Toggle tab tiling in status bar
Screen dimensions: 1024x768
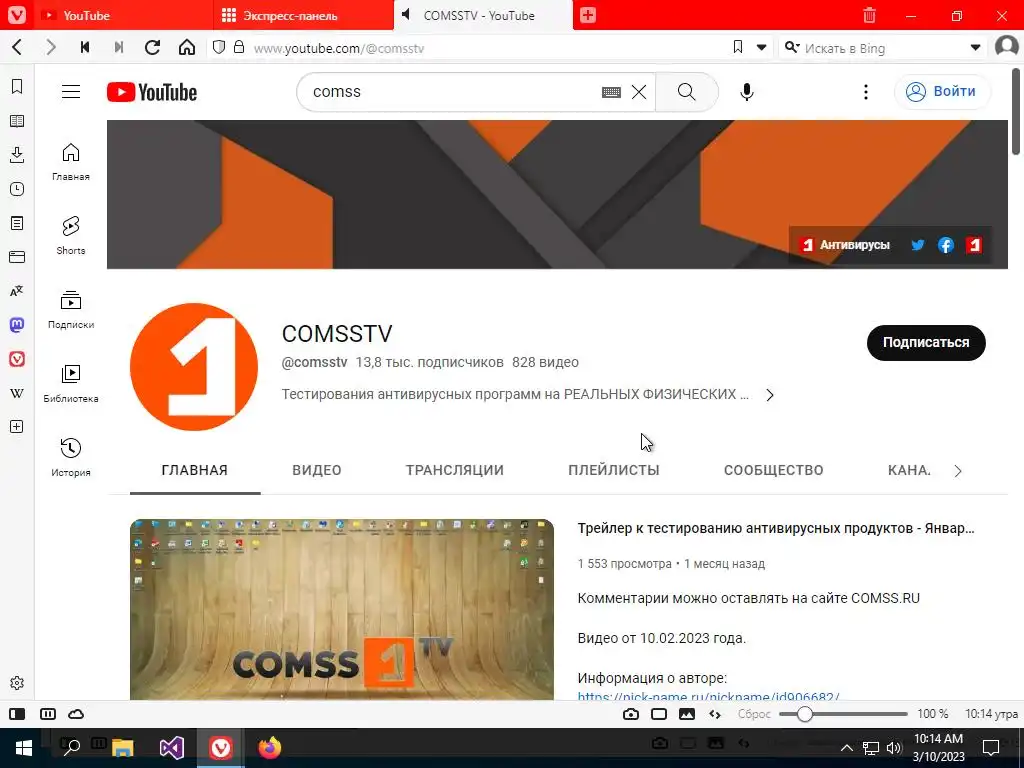[48, 714]
